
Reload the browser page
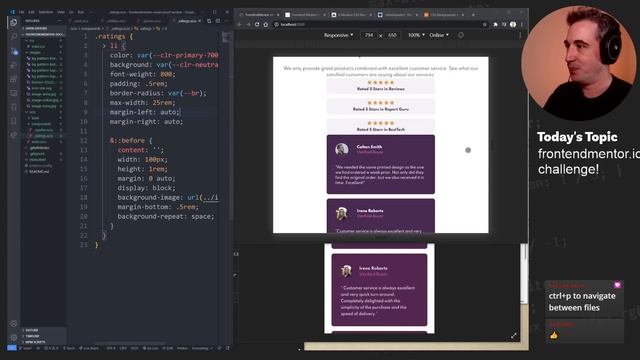[x=257, y=24]
